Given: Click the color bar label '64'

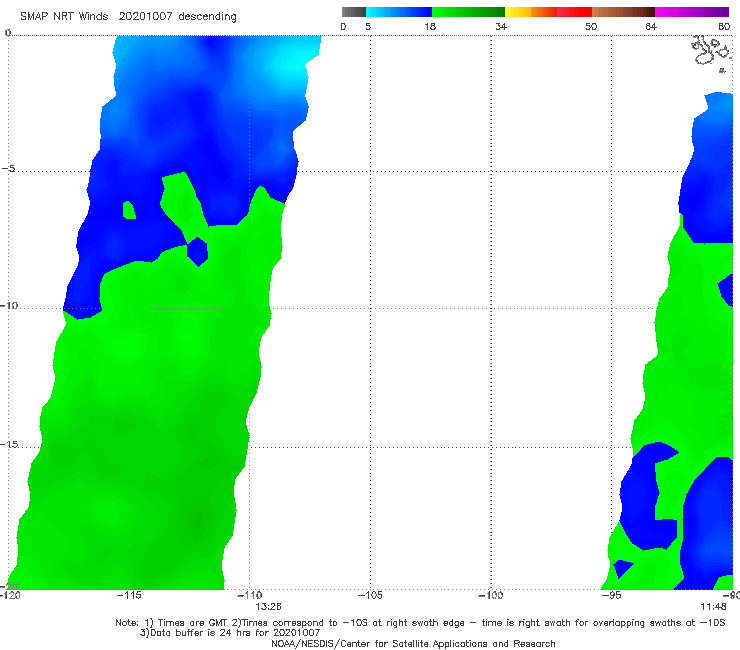Looking at the screenshot, I should pos(651,27).
